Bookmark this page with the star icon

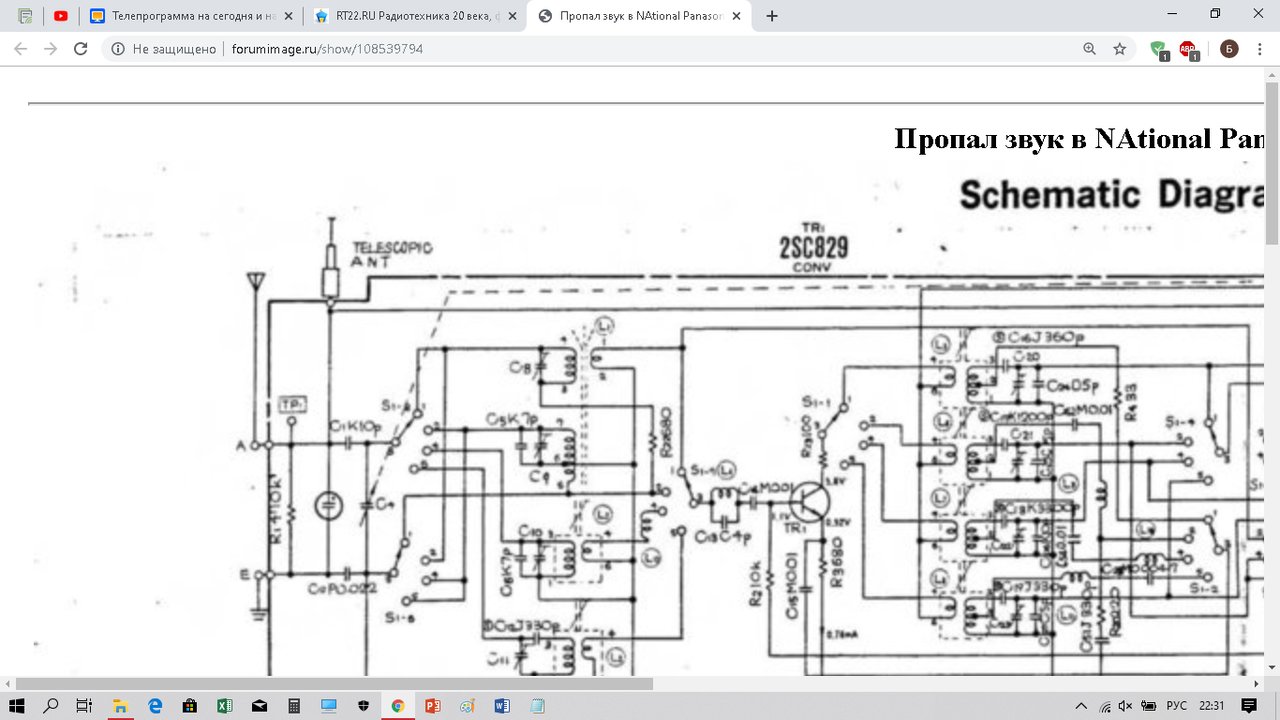pyautogui.click(x=1119, y=48)
